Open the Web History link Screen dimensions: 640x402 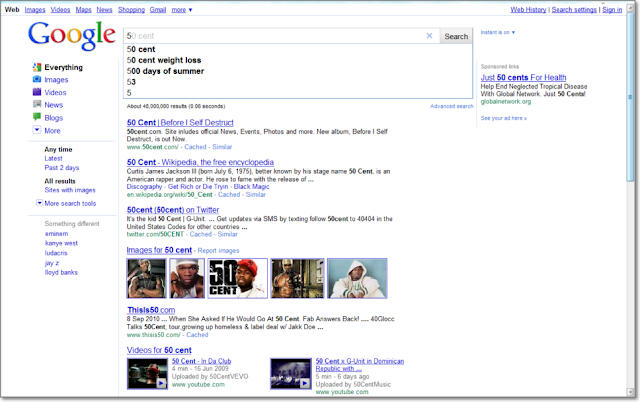point(528,10)
